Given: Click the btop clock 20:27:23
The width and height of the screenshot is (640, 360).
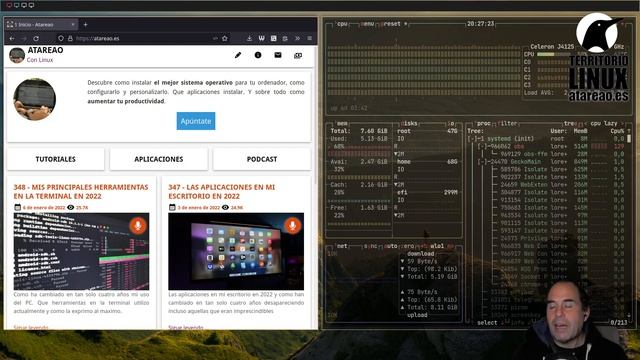Looking at the screenshot, I should (x=480, y=24).
